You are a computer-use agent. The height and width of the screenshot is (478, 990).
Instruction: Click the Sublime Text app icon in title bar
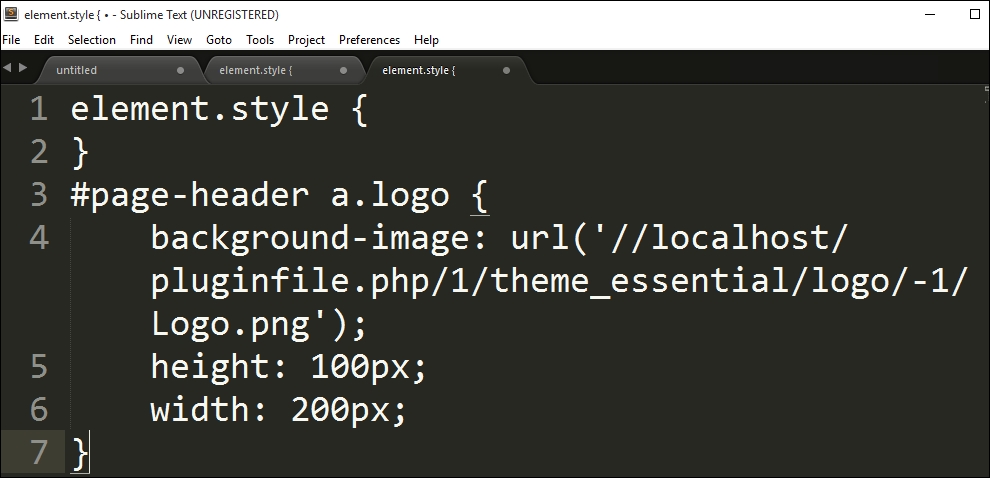(11, 14)
